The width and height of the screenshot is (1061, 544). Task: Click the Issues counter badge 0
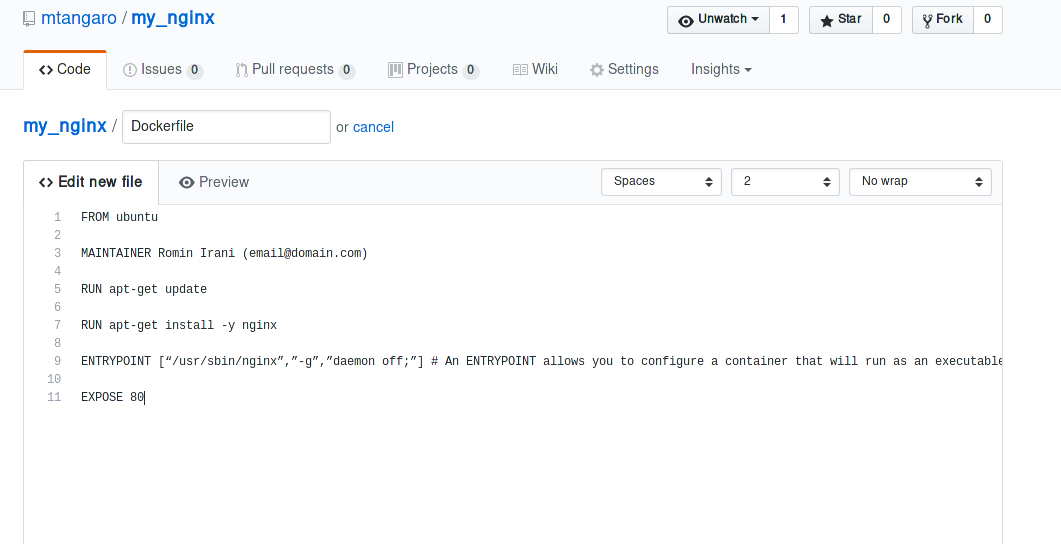tap(194, 70)
